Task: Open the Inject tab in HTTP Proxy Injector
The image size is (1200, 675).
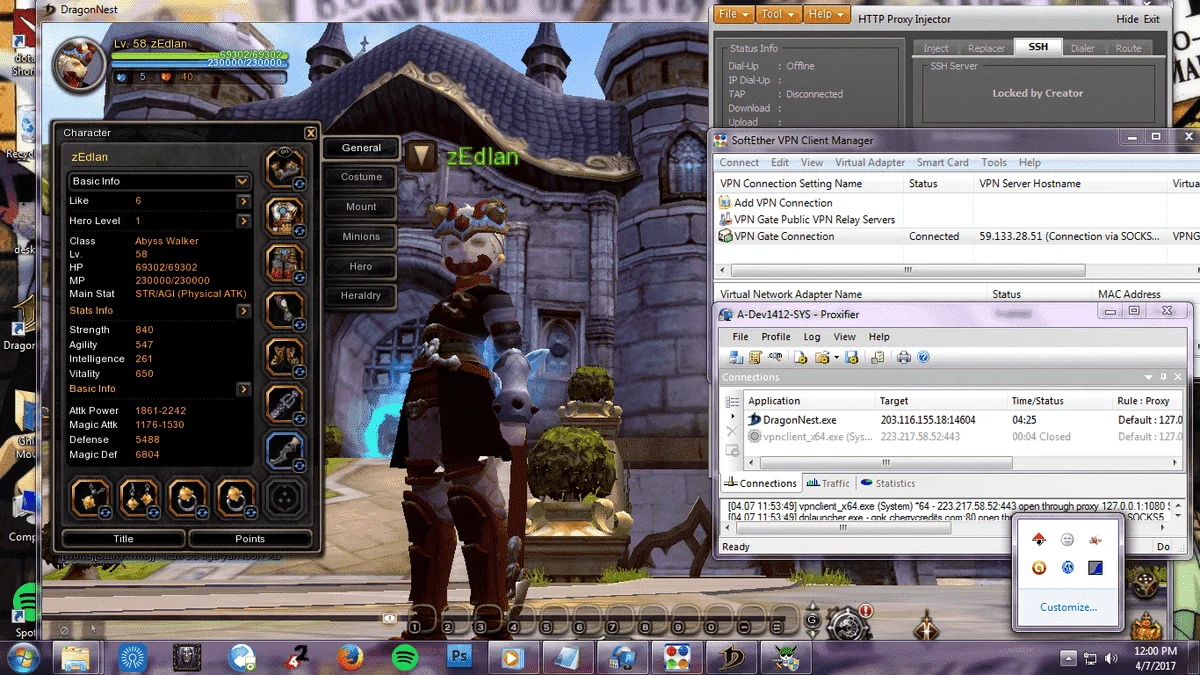Action: [936, 48]
